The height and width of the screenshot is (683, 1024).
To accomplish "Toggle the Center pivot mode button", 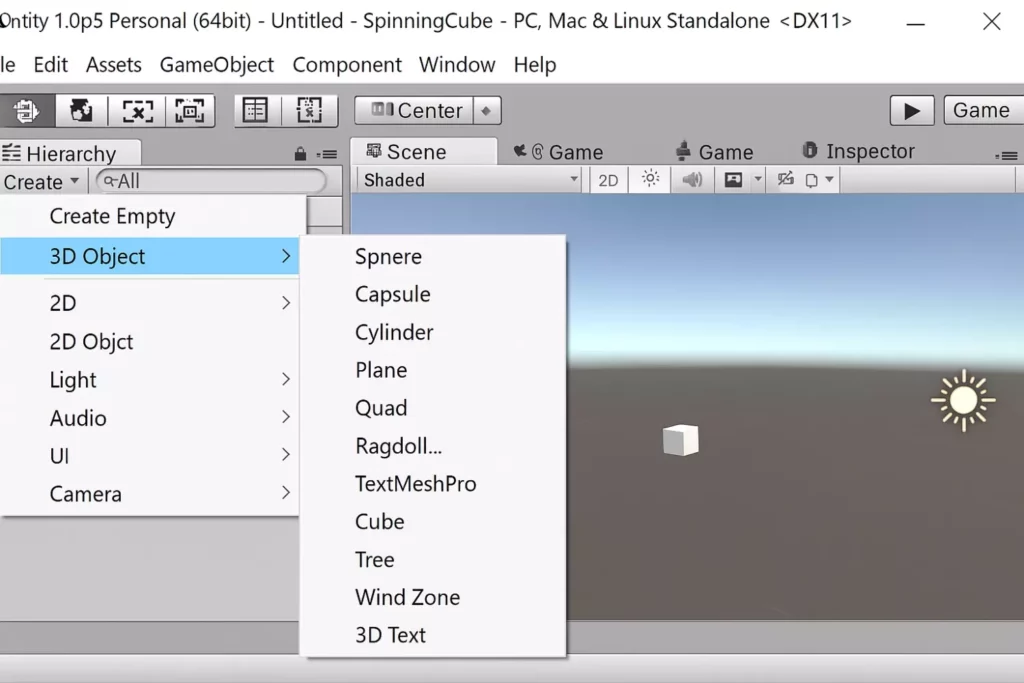I will [417, 110].
